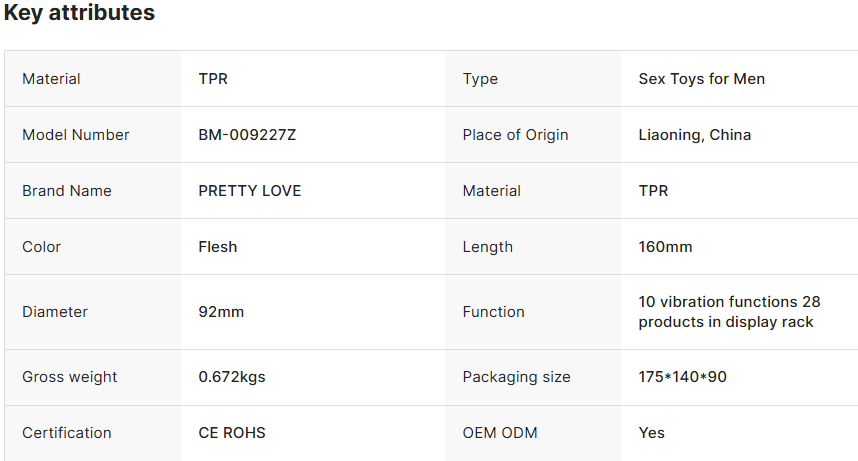
Task: Click the Key attributes heading
Action: [79, 14]
